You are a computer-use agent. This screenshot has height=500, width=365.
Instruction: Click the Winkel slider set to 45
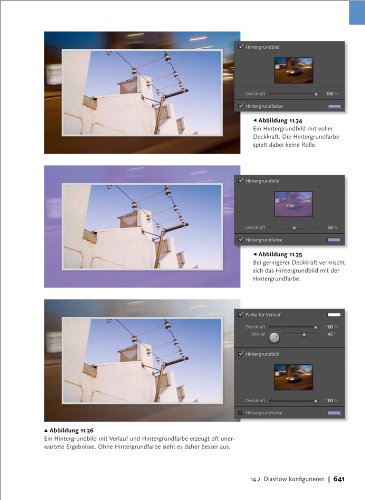coord(300,334)
